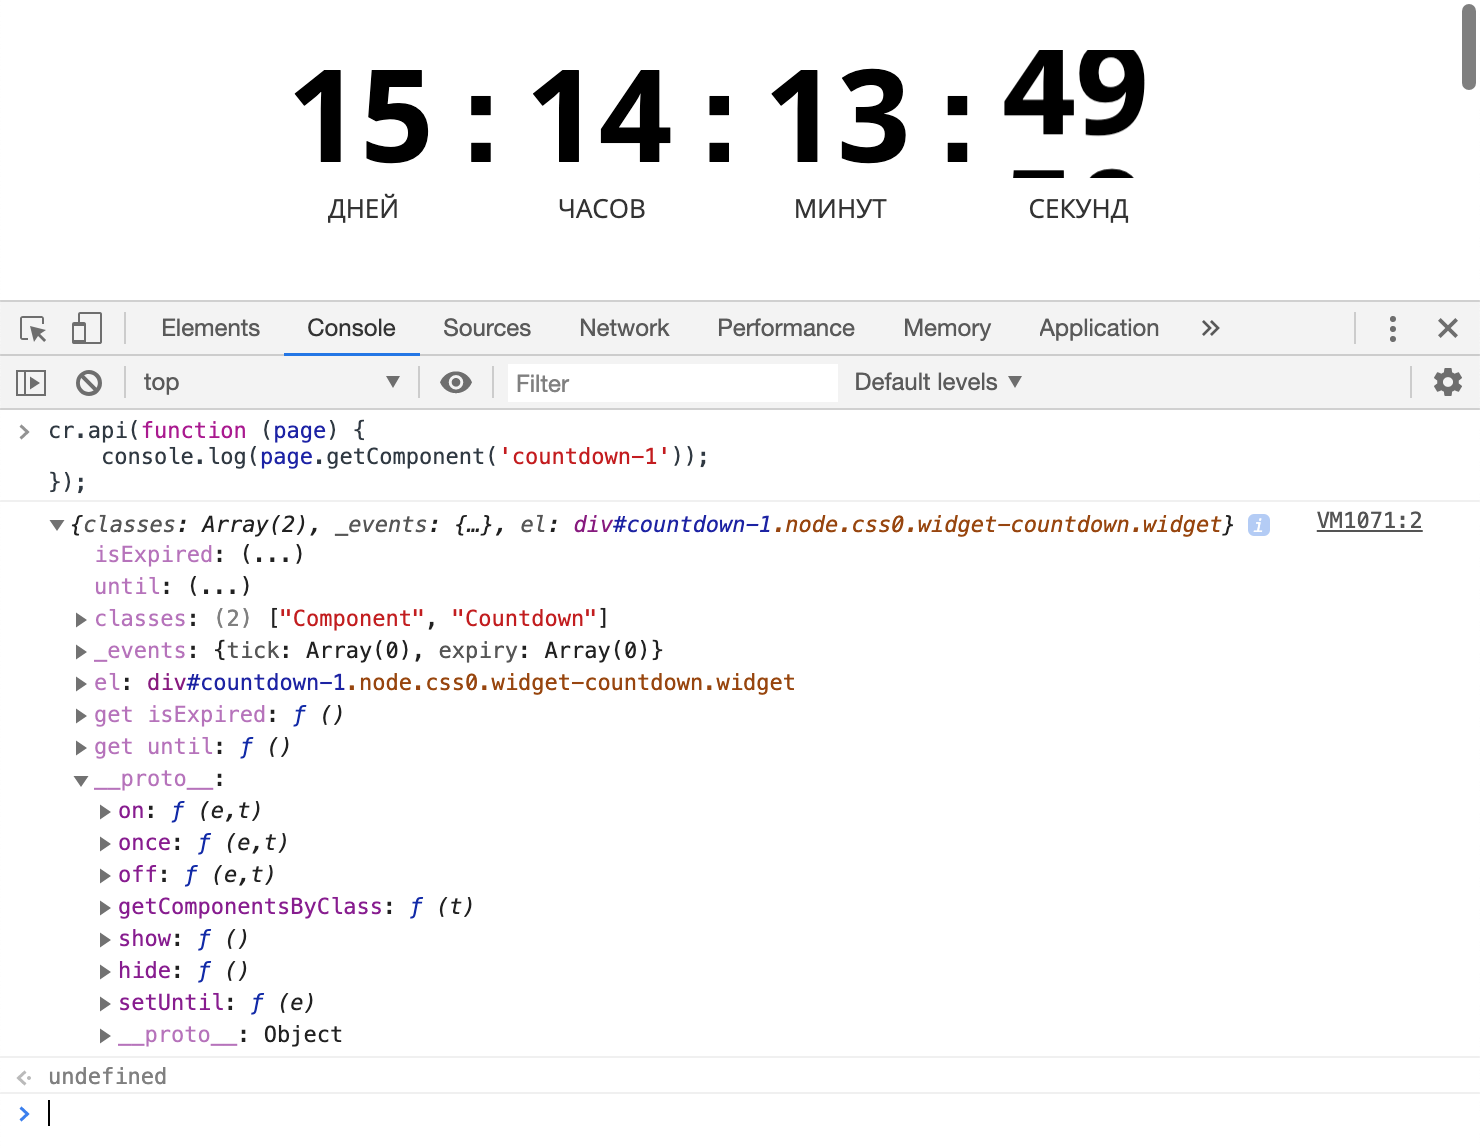Expand the _events property
The image size is (1480, 1148).
click(x=82, y=652)
